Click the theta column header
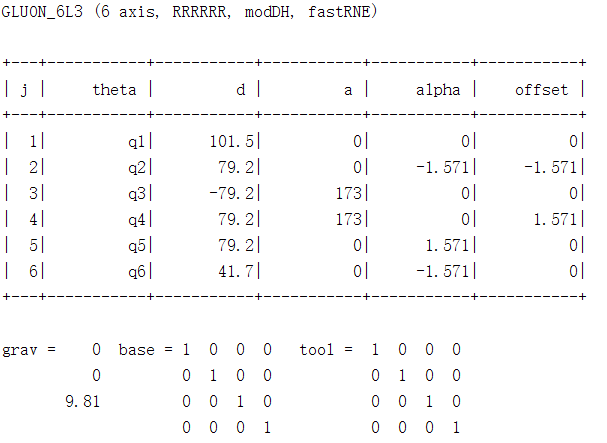Image resolution: width=607 pixels, height=443 pixels. 113,89
